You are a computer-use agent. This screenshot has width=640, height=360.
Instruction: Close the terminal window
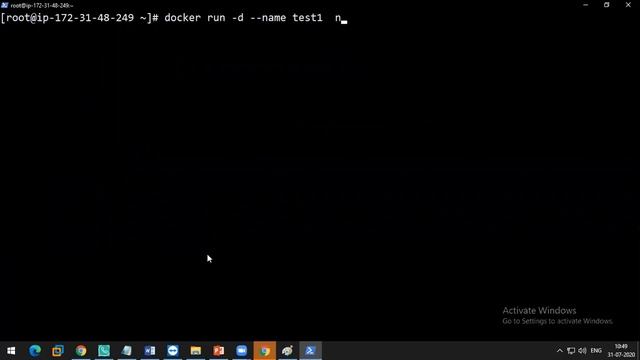pyautogui.click(x=628, y=5)
